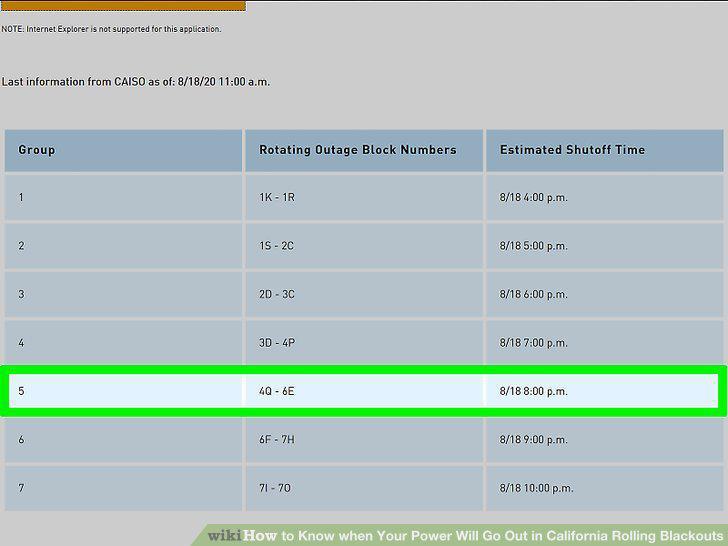Image resolution: width=728 pixels, height=546 pixels.
Task: Select the 6F - 7H block cell
Action: [364, 440]
